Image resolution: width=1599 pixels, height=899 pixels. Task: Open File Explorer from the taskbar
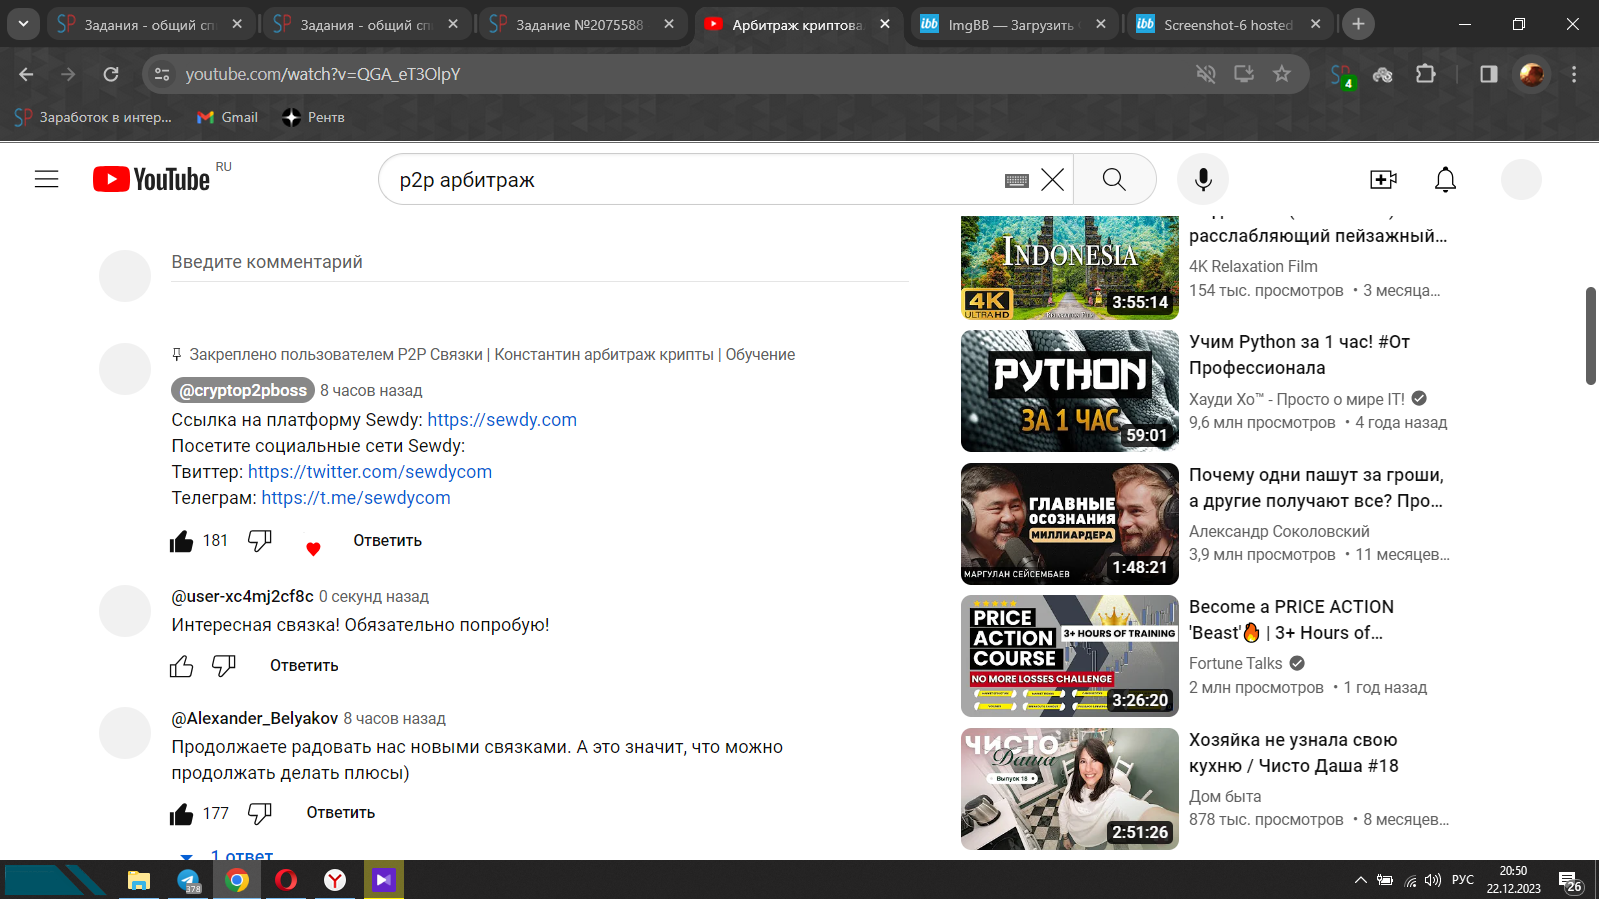click(x=138, y=880)
